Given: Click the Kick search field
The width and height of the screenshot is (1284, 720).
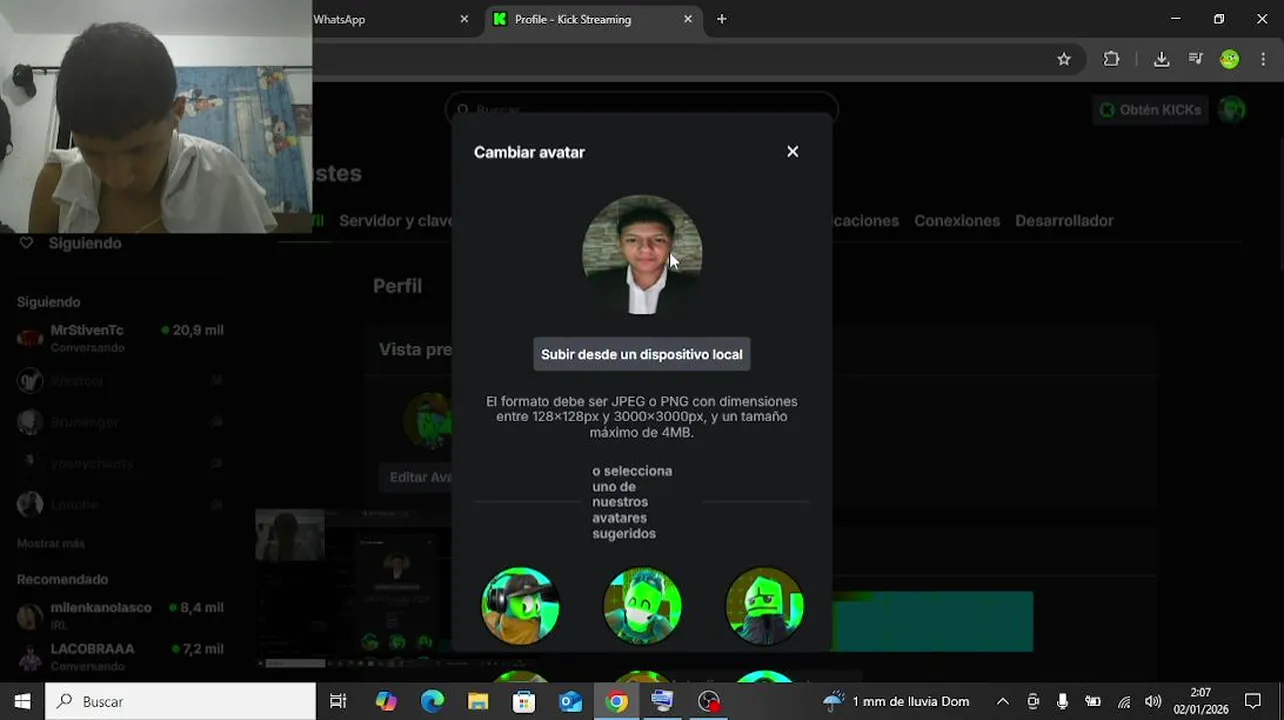Looking at the screenshot, I should pyautogui.click(x=641, y=109).
